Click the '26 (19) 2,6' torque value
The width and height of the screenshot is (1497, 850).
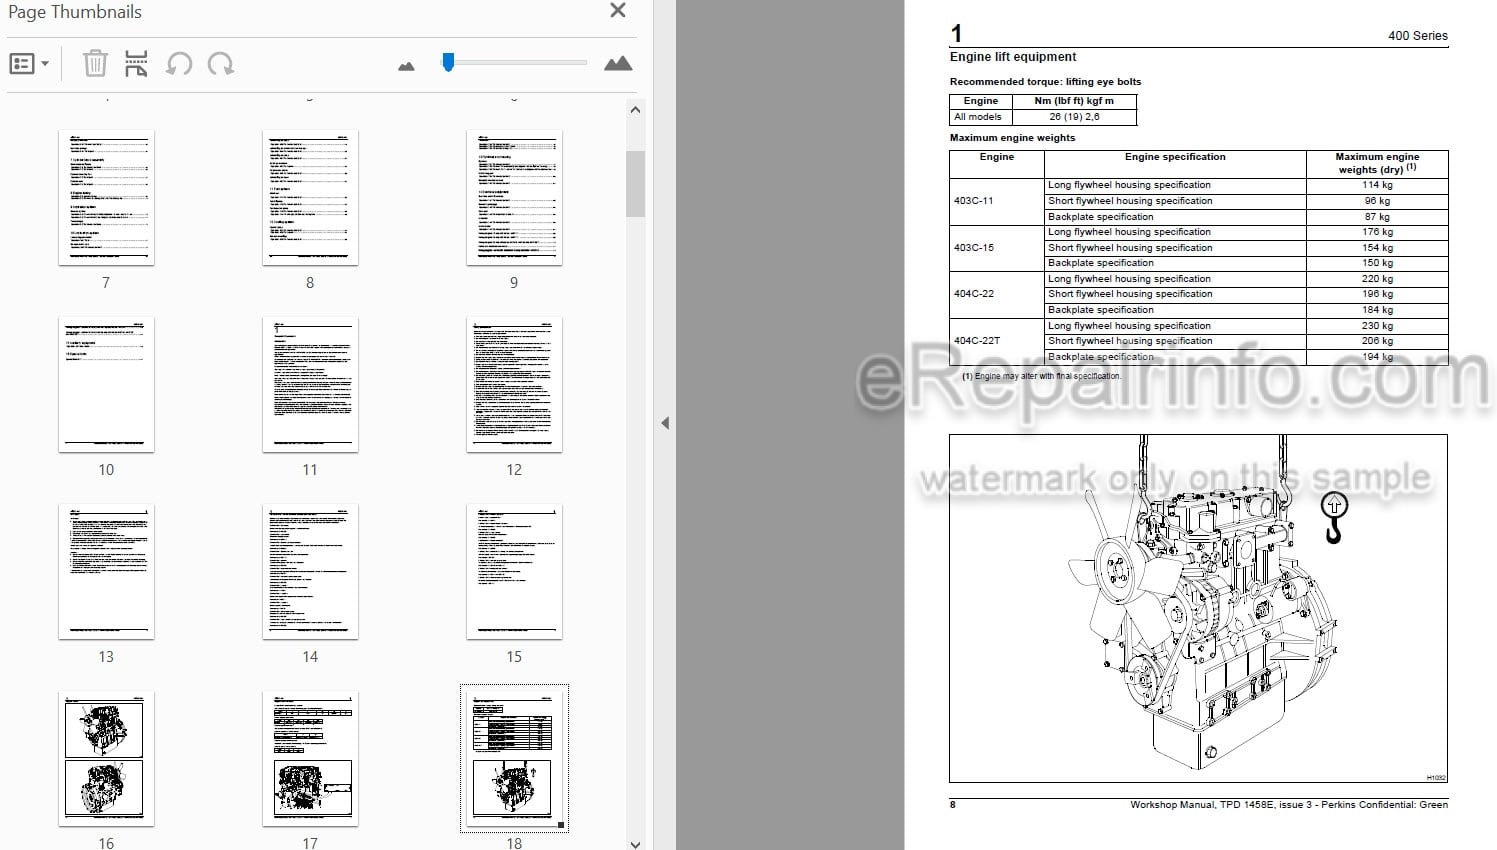(1074, 117)
